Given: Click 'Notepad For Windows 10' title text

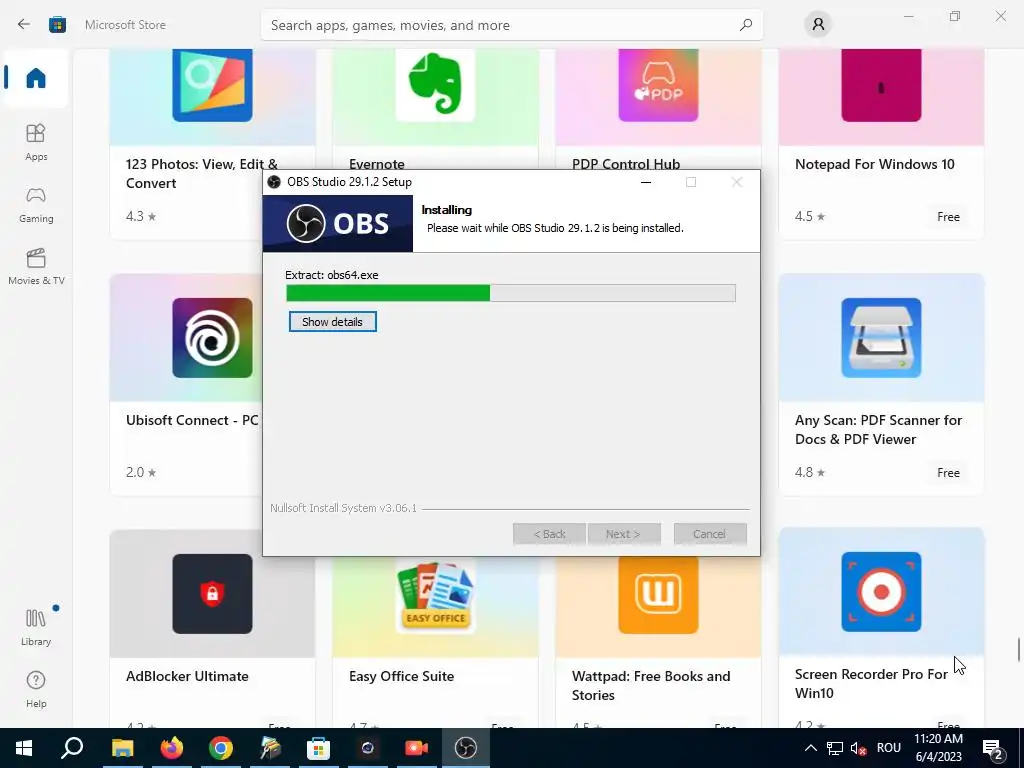Looking at the screenshot, I should tap(874, 164).
